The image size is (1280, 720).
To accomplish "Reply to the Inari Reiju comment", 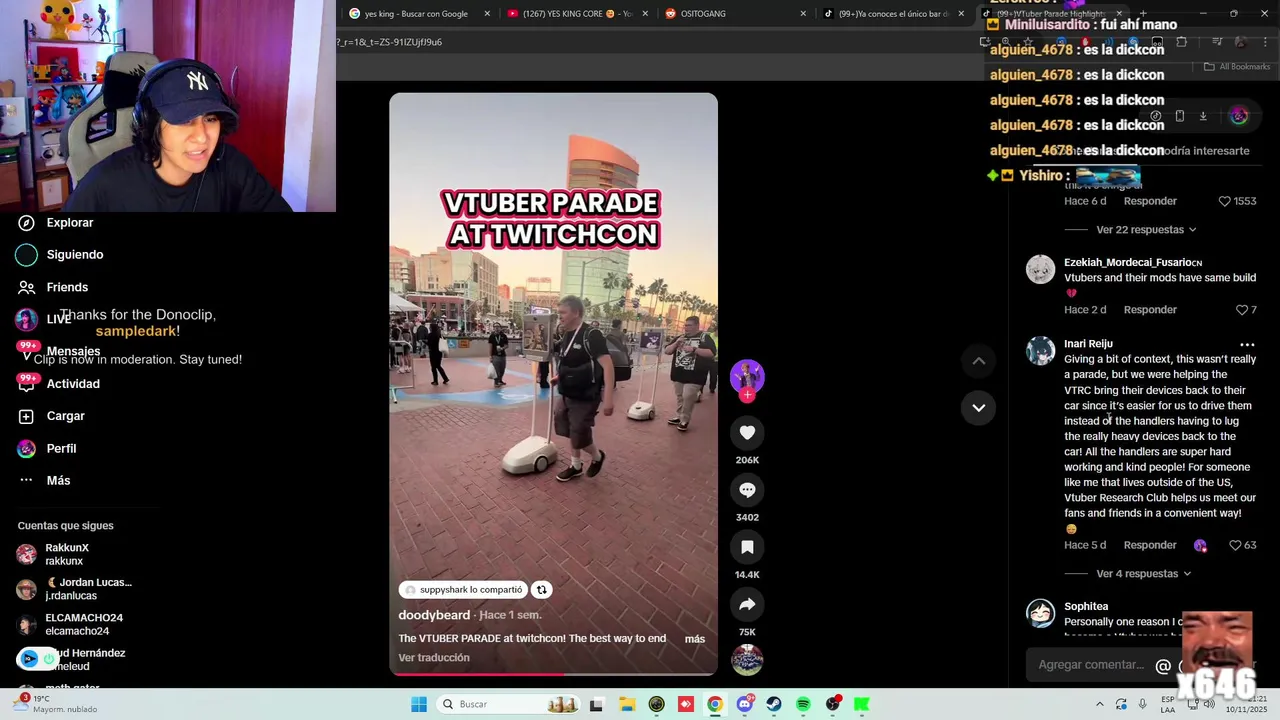I will 1150,546.
